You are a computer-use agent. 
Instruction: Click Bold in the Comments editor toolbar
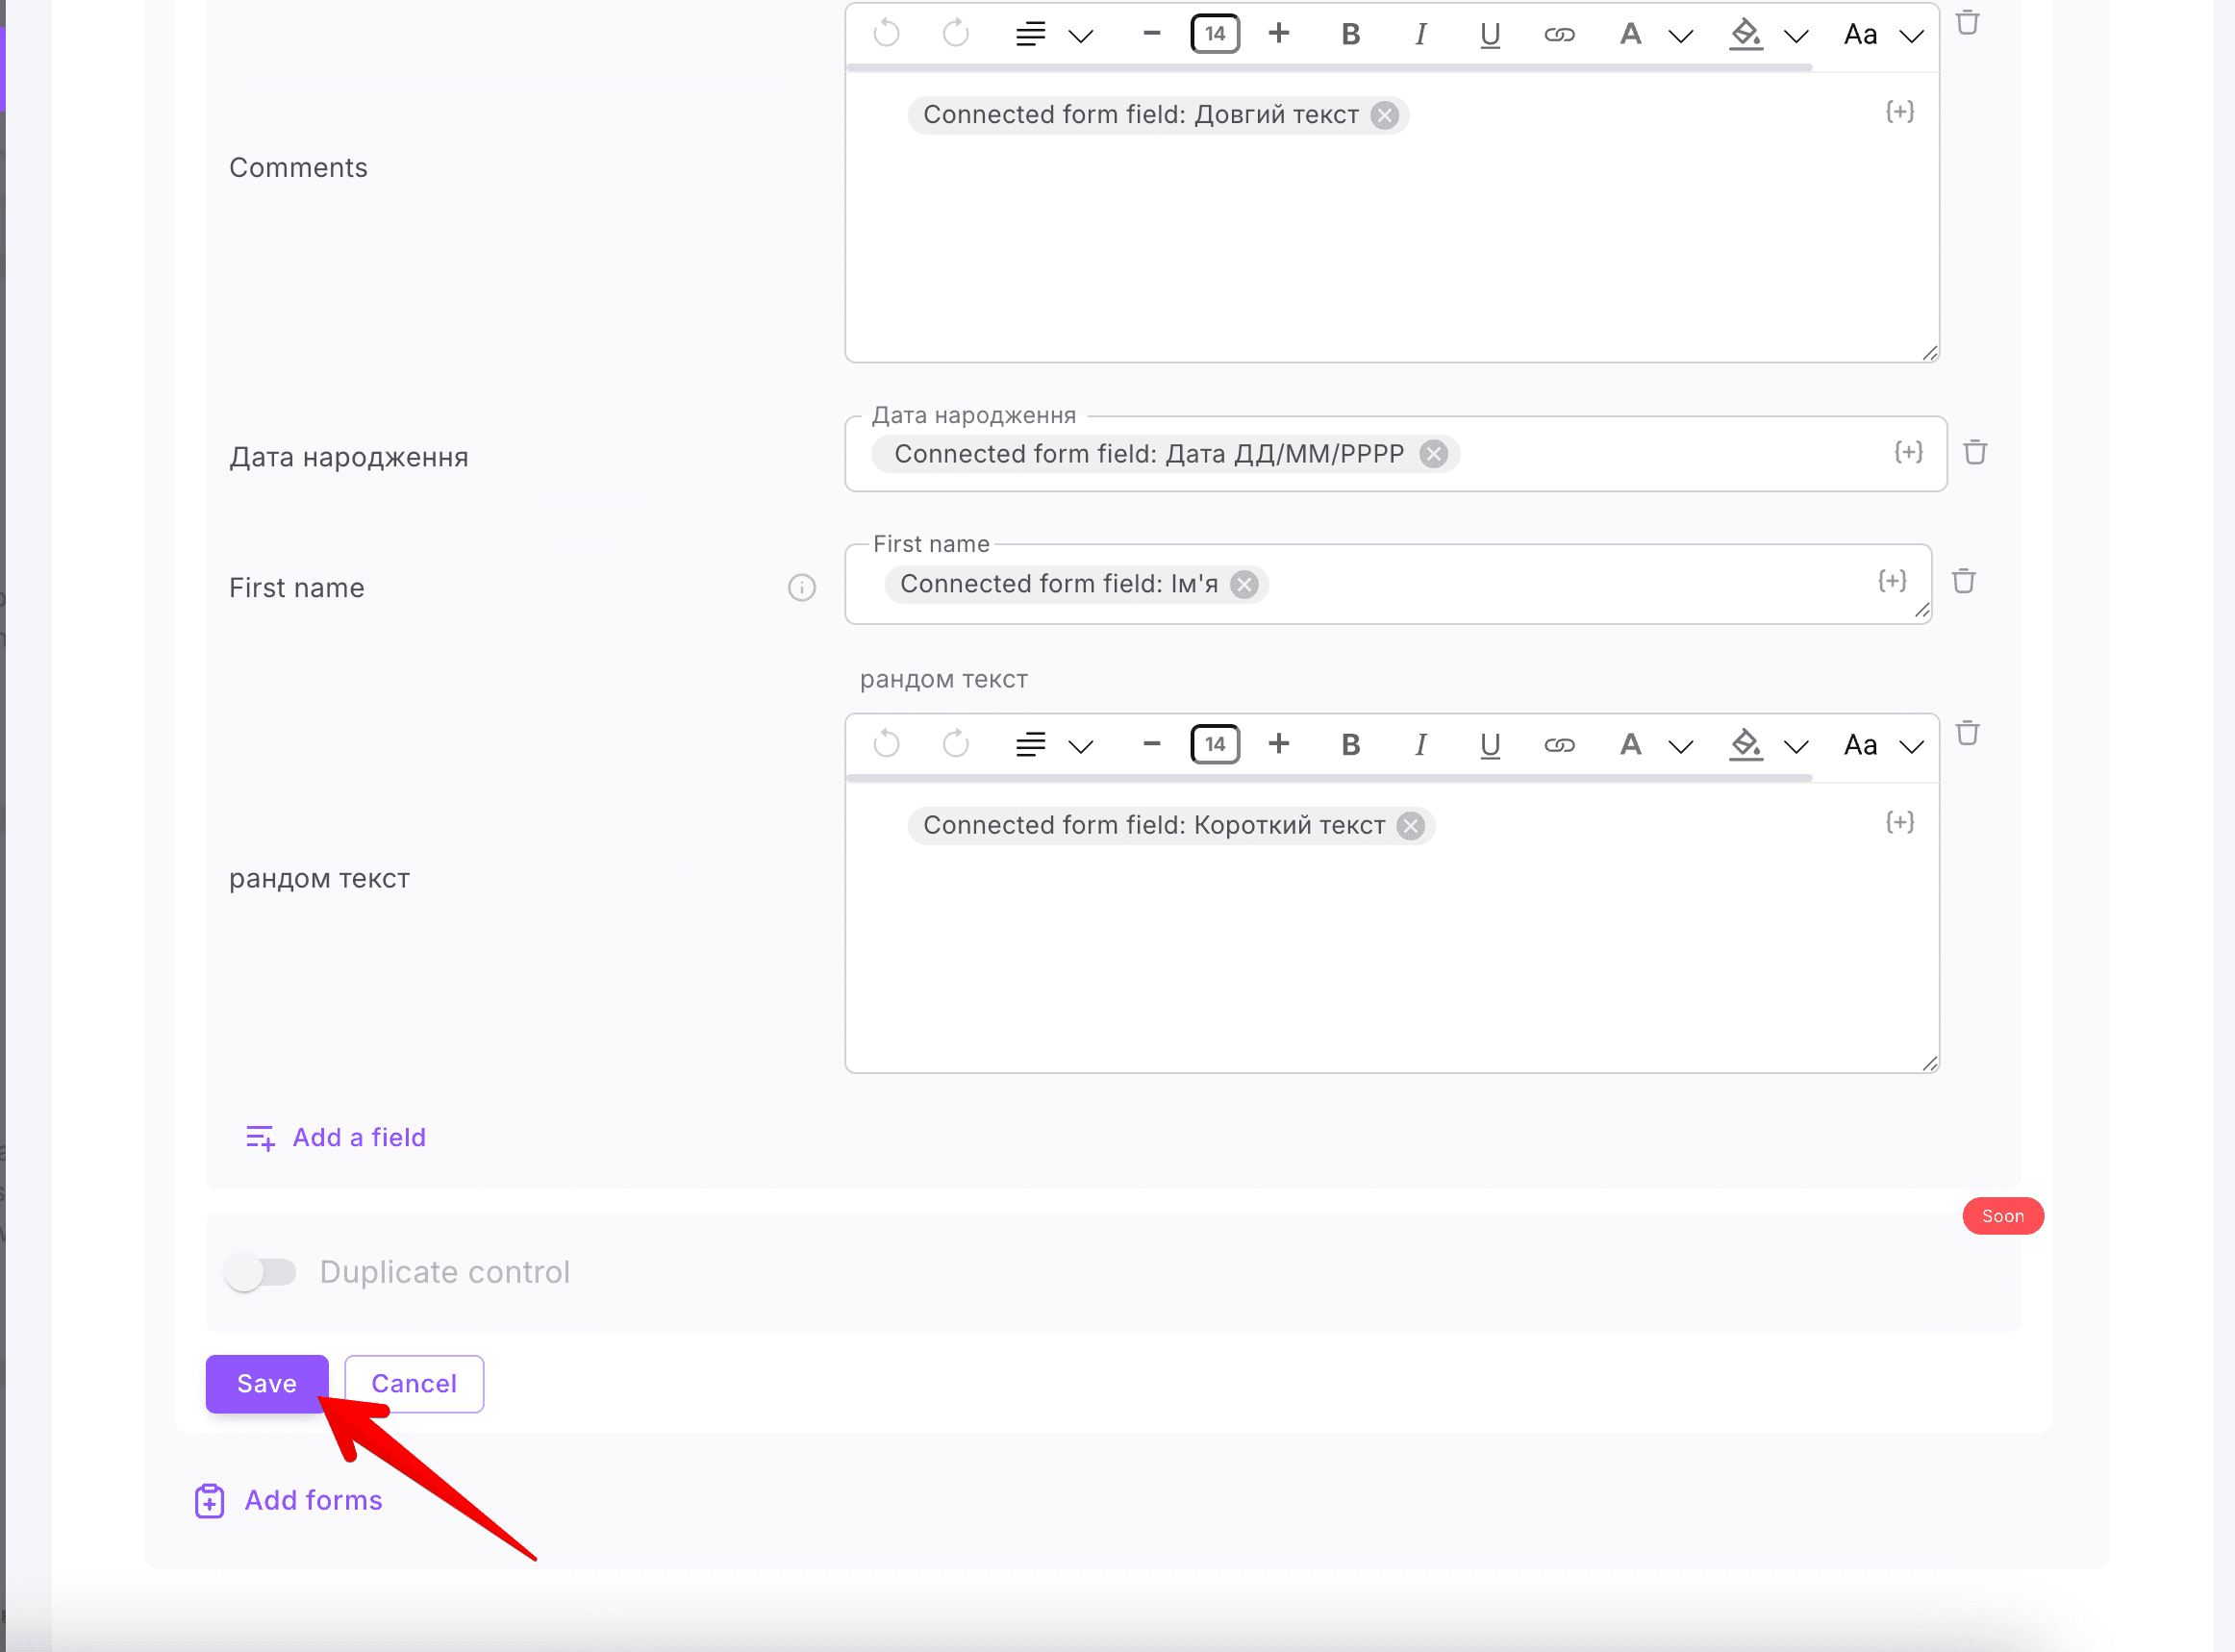pyautogui.click(x=1350, y=34)
